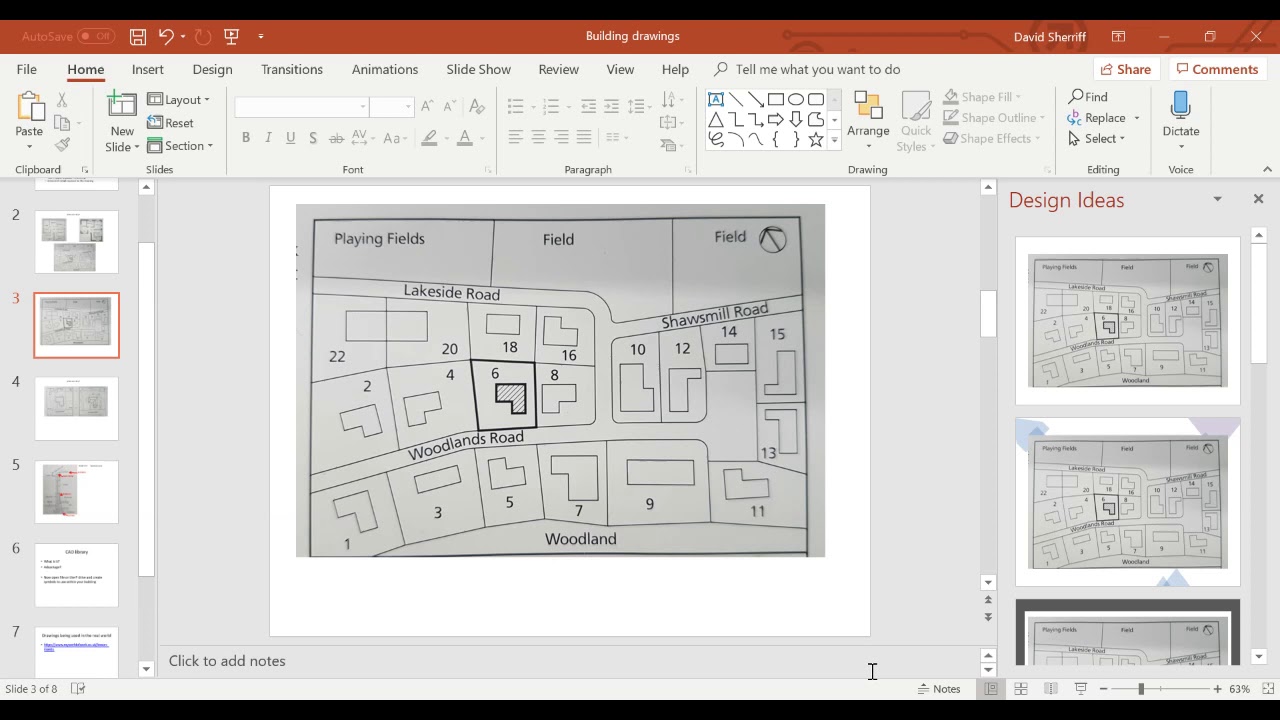Select slide 4 thumbnail
This screenshot has height=720, width=1280.
click(x=76, y=408)
